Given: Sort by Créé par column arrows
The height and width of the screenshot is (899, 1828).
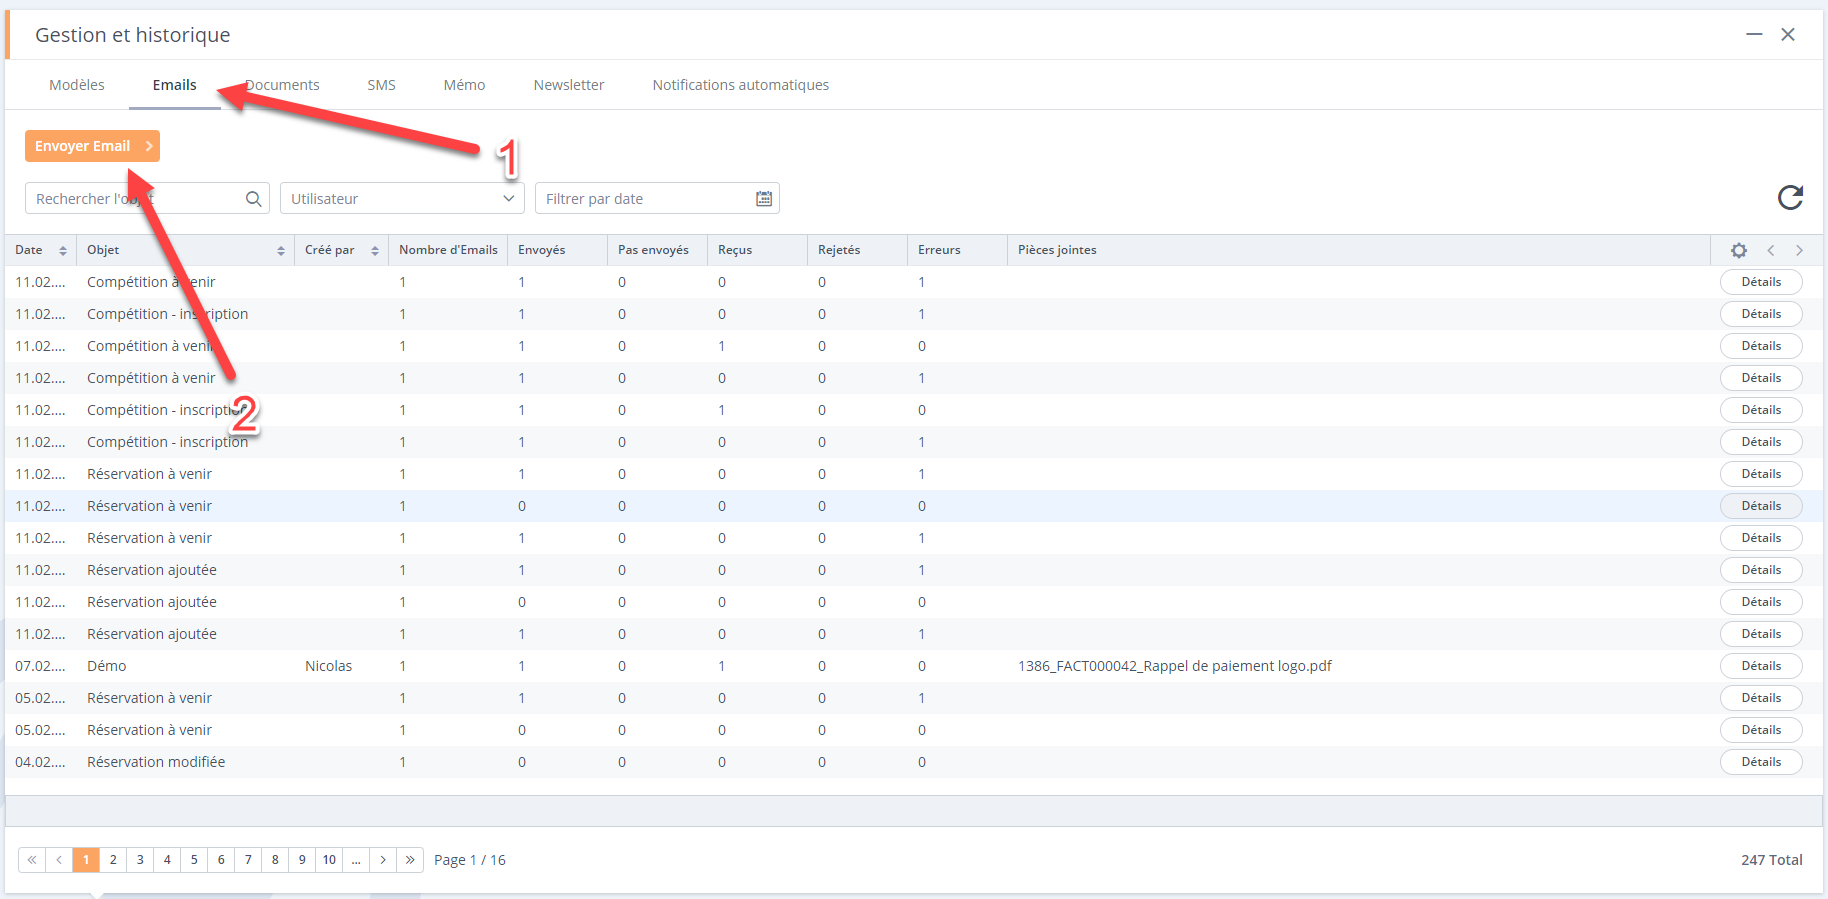Looking at the screenshot, I should 375,251.
